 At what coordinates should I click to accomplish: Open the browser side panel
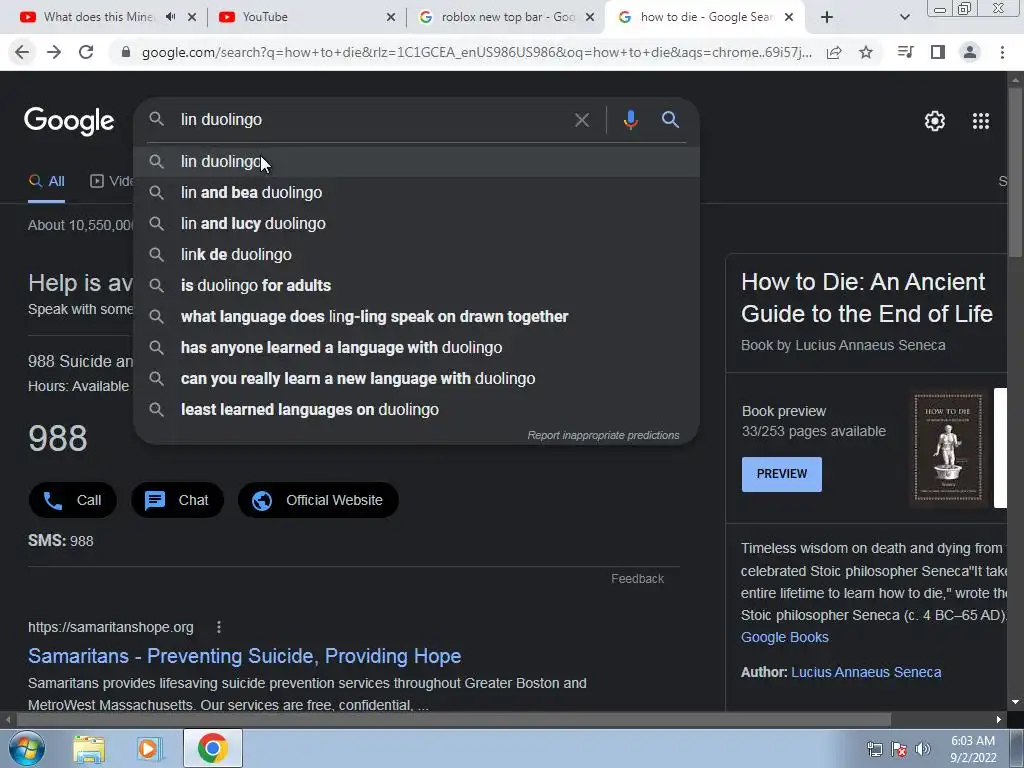click(x=938, y=52)
